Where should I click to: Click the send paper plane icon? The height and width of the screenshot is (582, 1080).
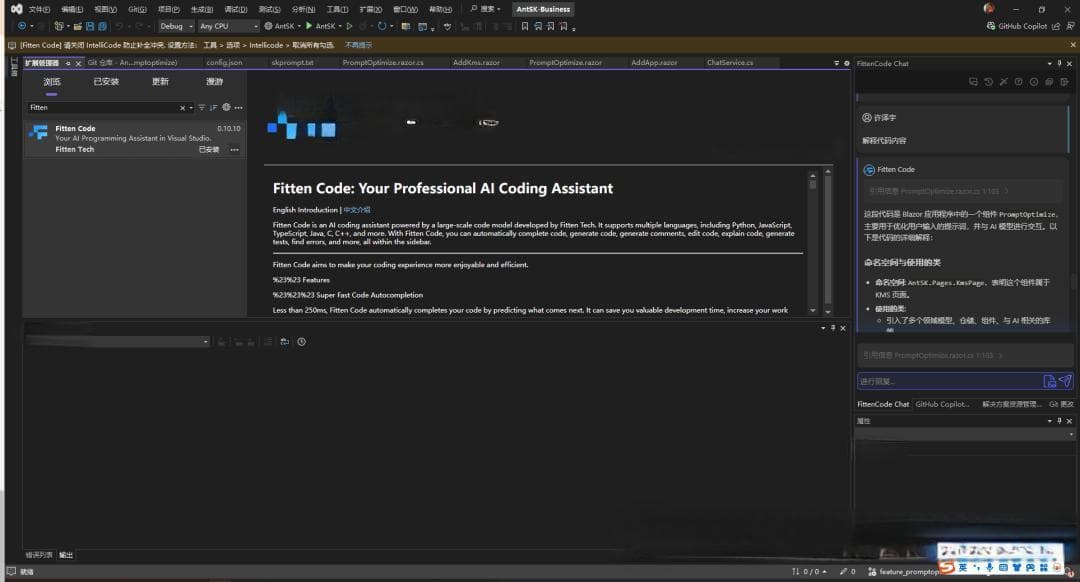(x=1065, y=380)
